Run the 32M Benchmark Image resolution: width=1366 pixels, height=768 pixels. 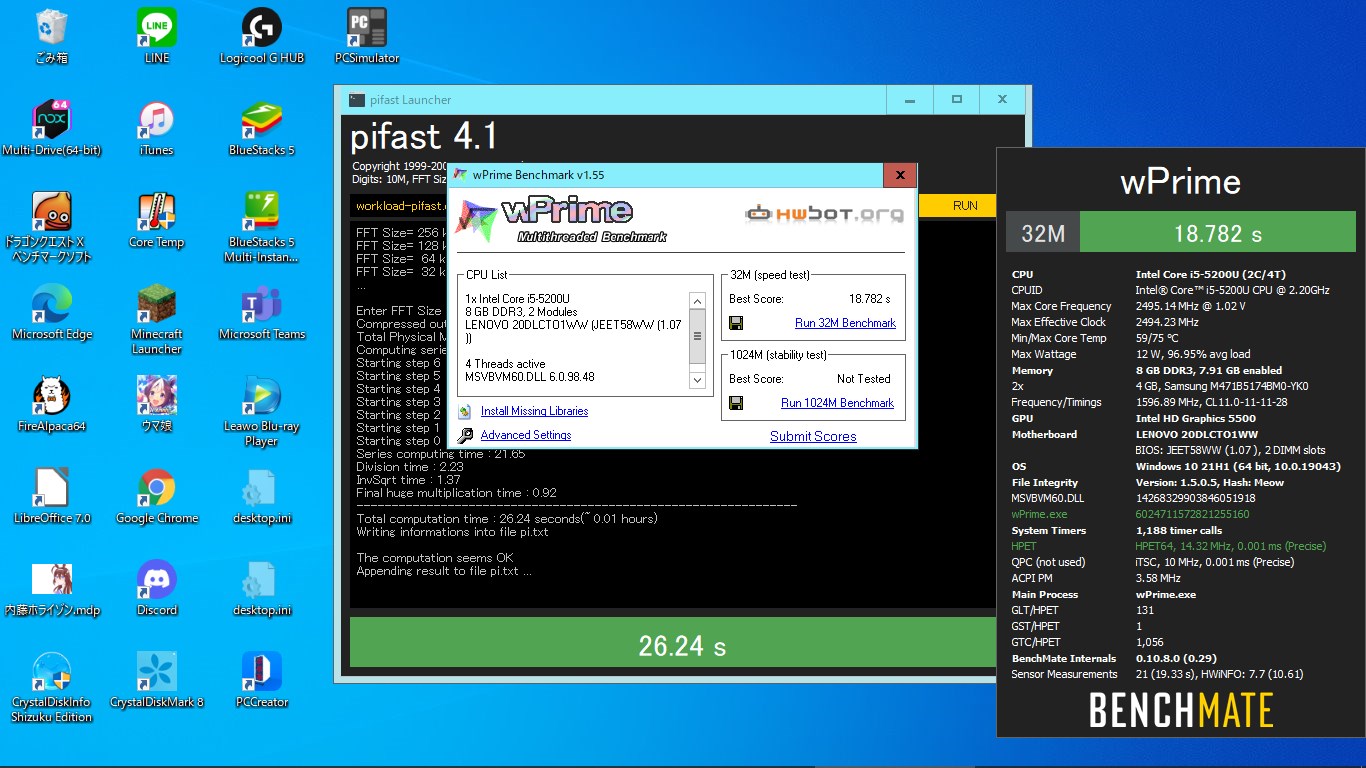[845, 323]
